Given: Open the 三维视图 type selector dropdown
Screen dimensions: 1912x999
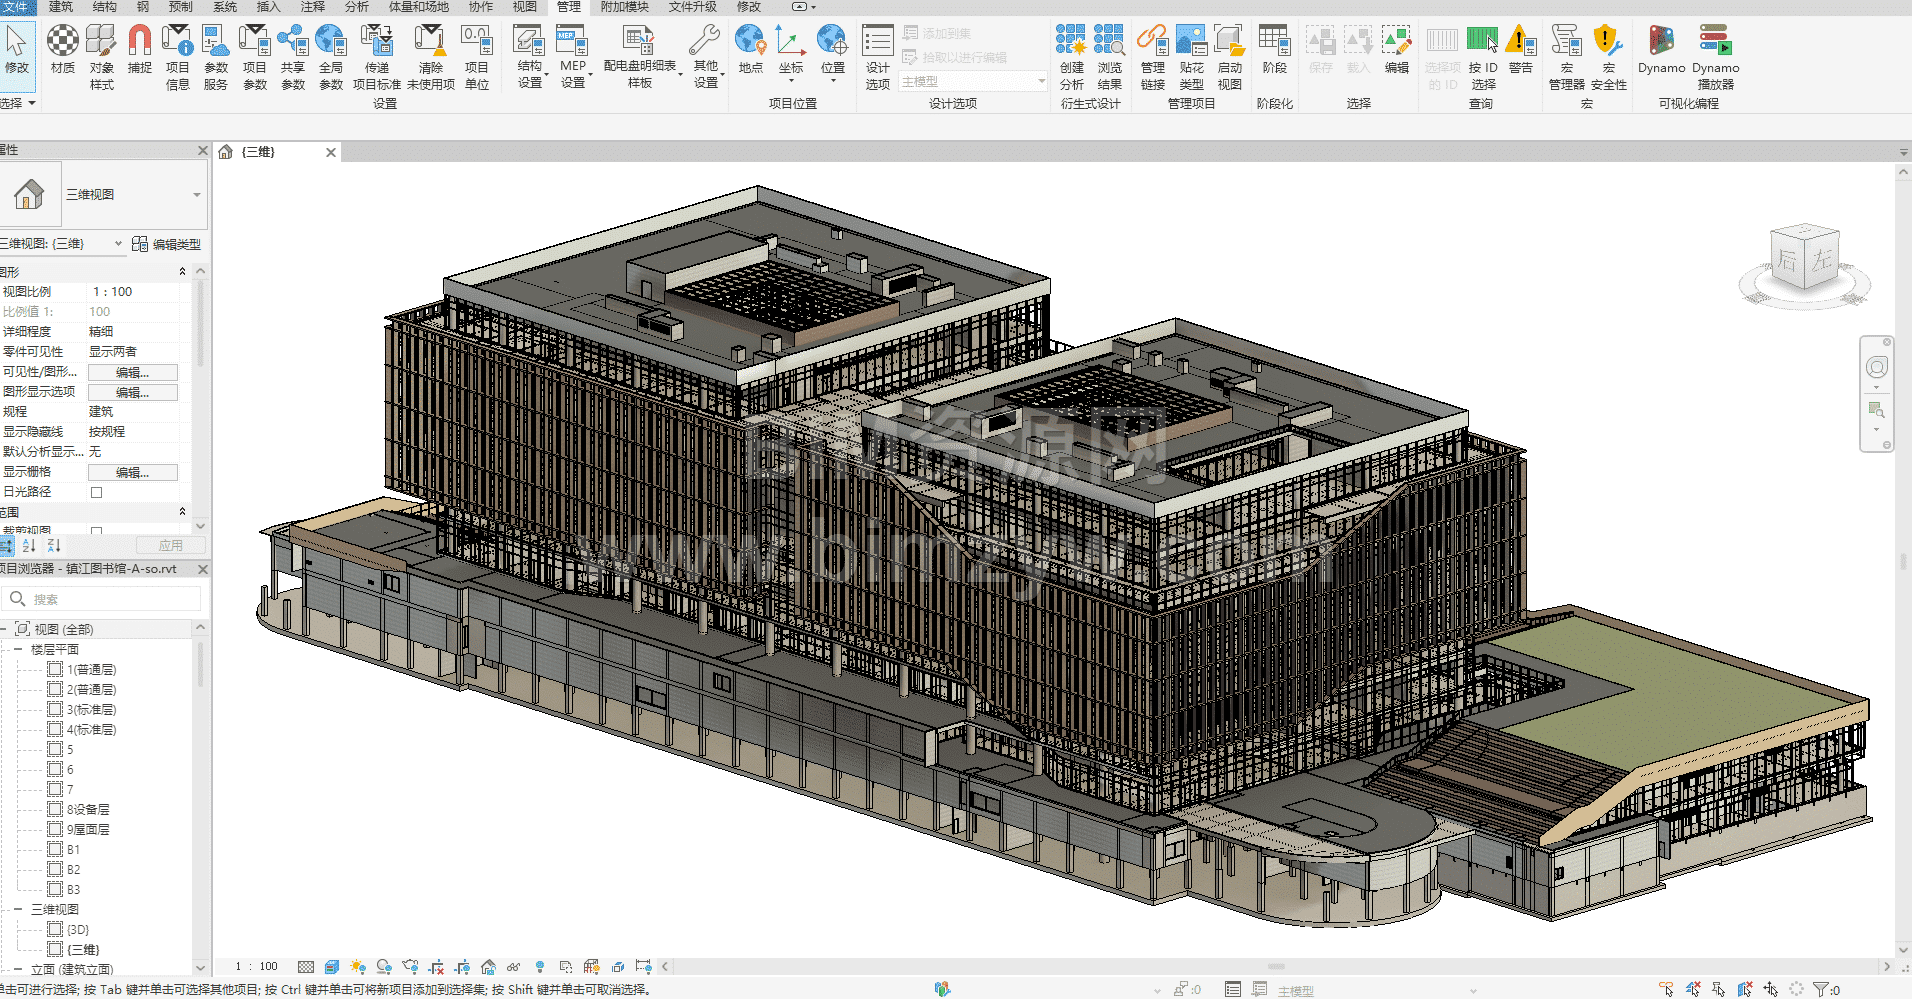Looking at the screenshot, I should 196,195.
